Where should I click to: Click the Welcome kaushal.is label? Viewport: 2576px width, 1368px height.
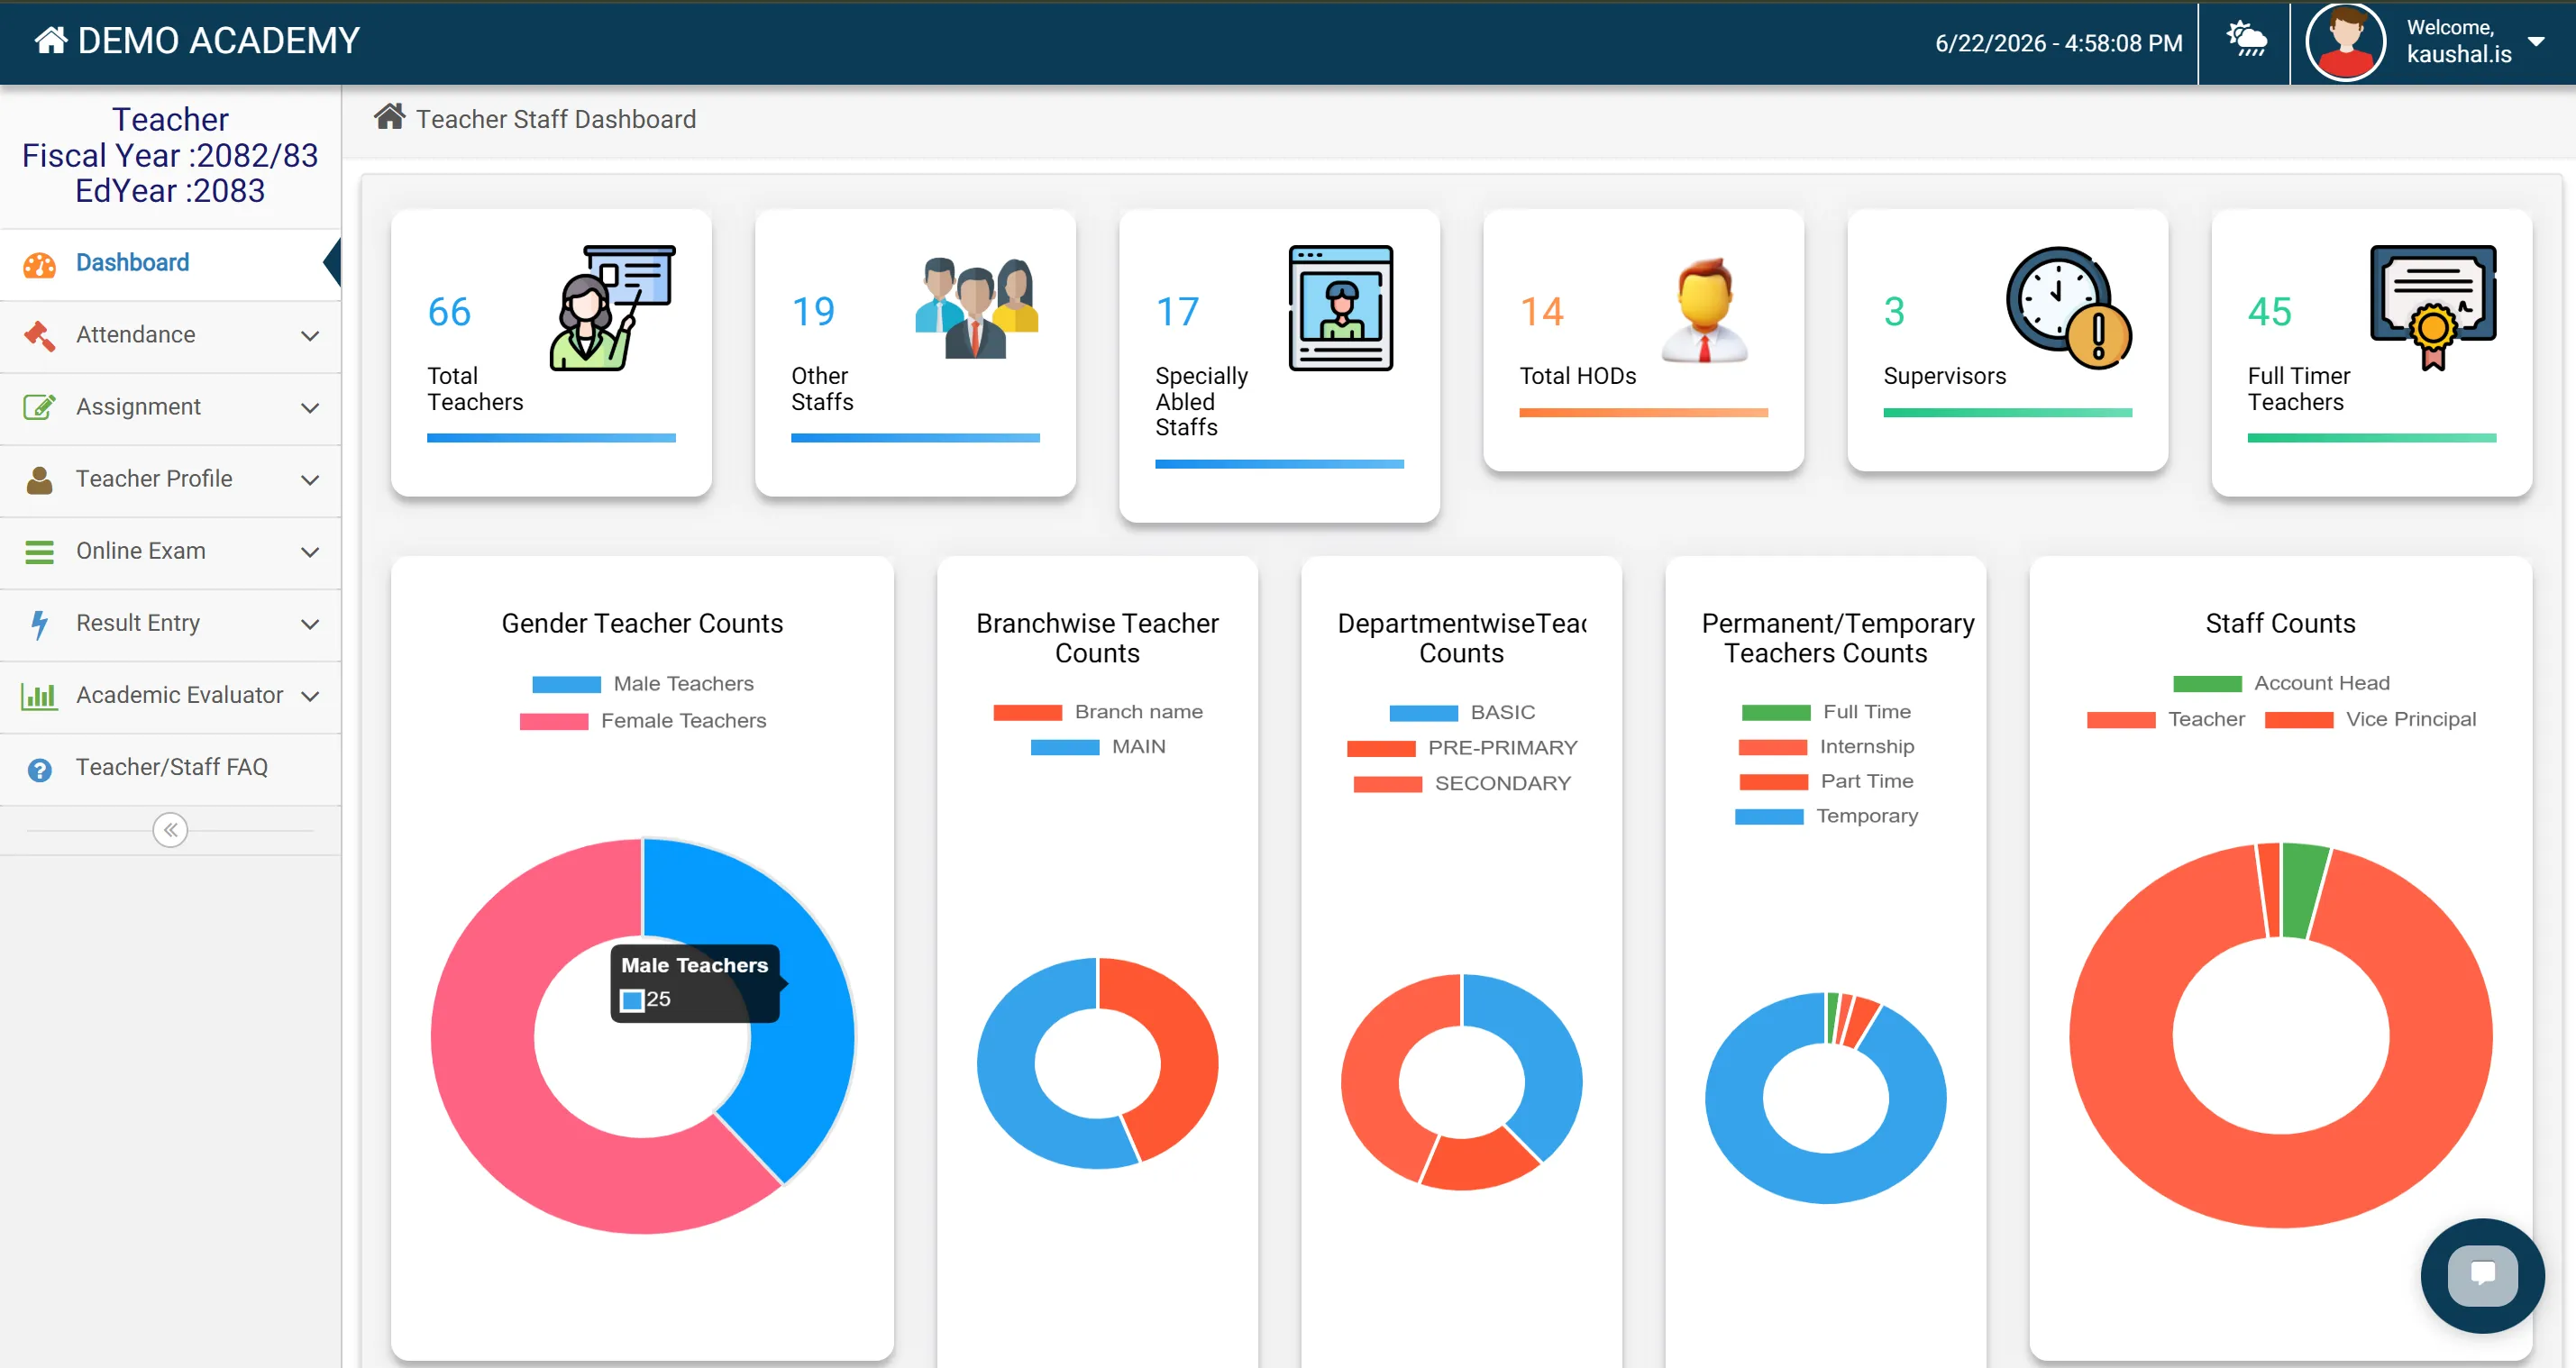[x=2458, y=41]
